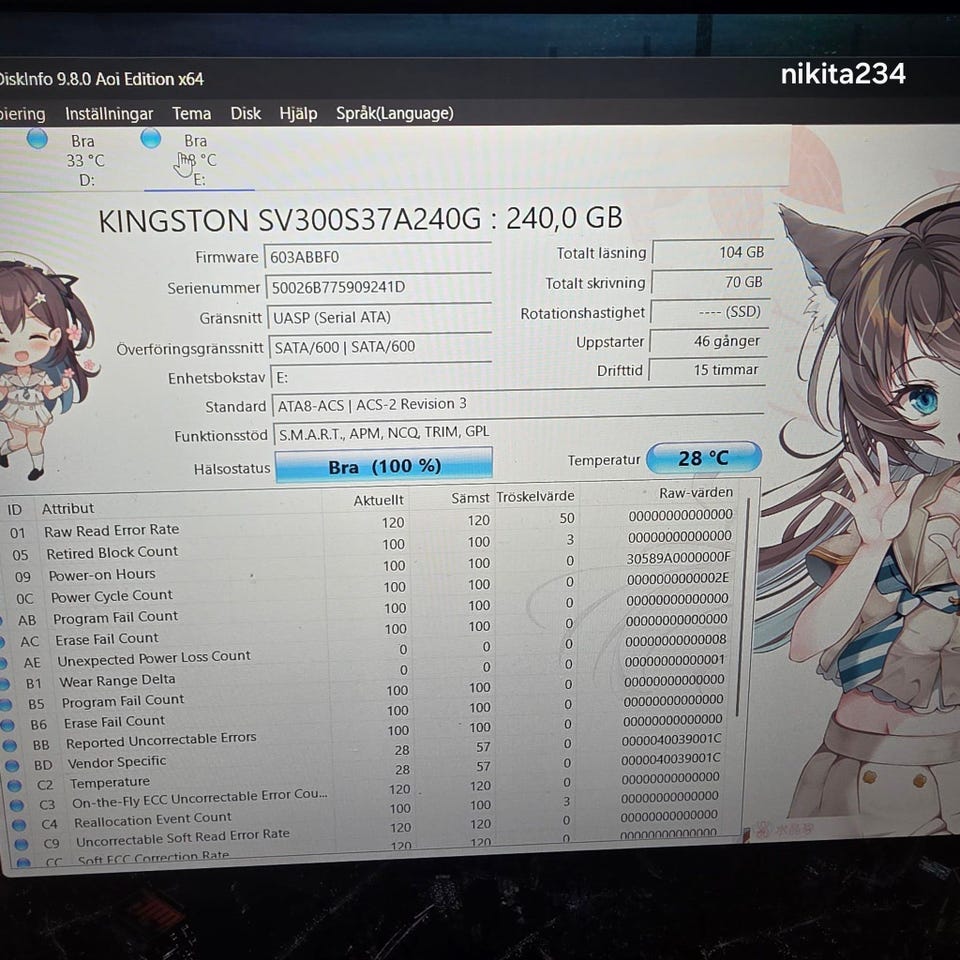Click the status dot of attribute B6
The height and width of the screenshot is (960, 960).
(x=7, y=725)
